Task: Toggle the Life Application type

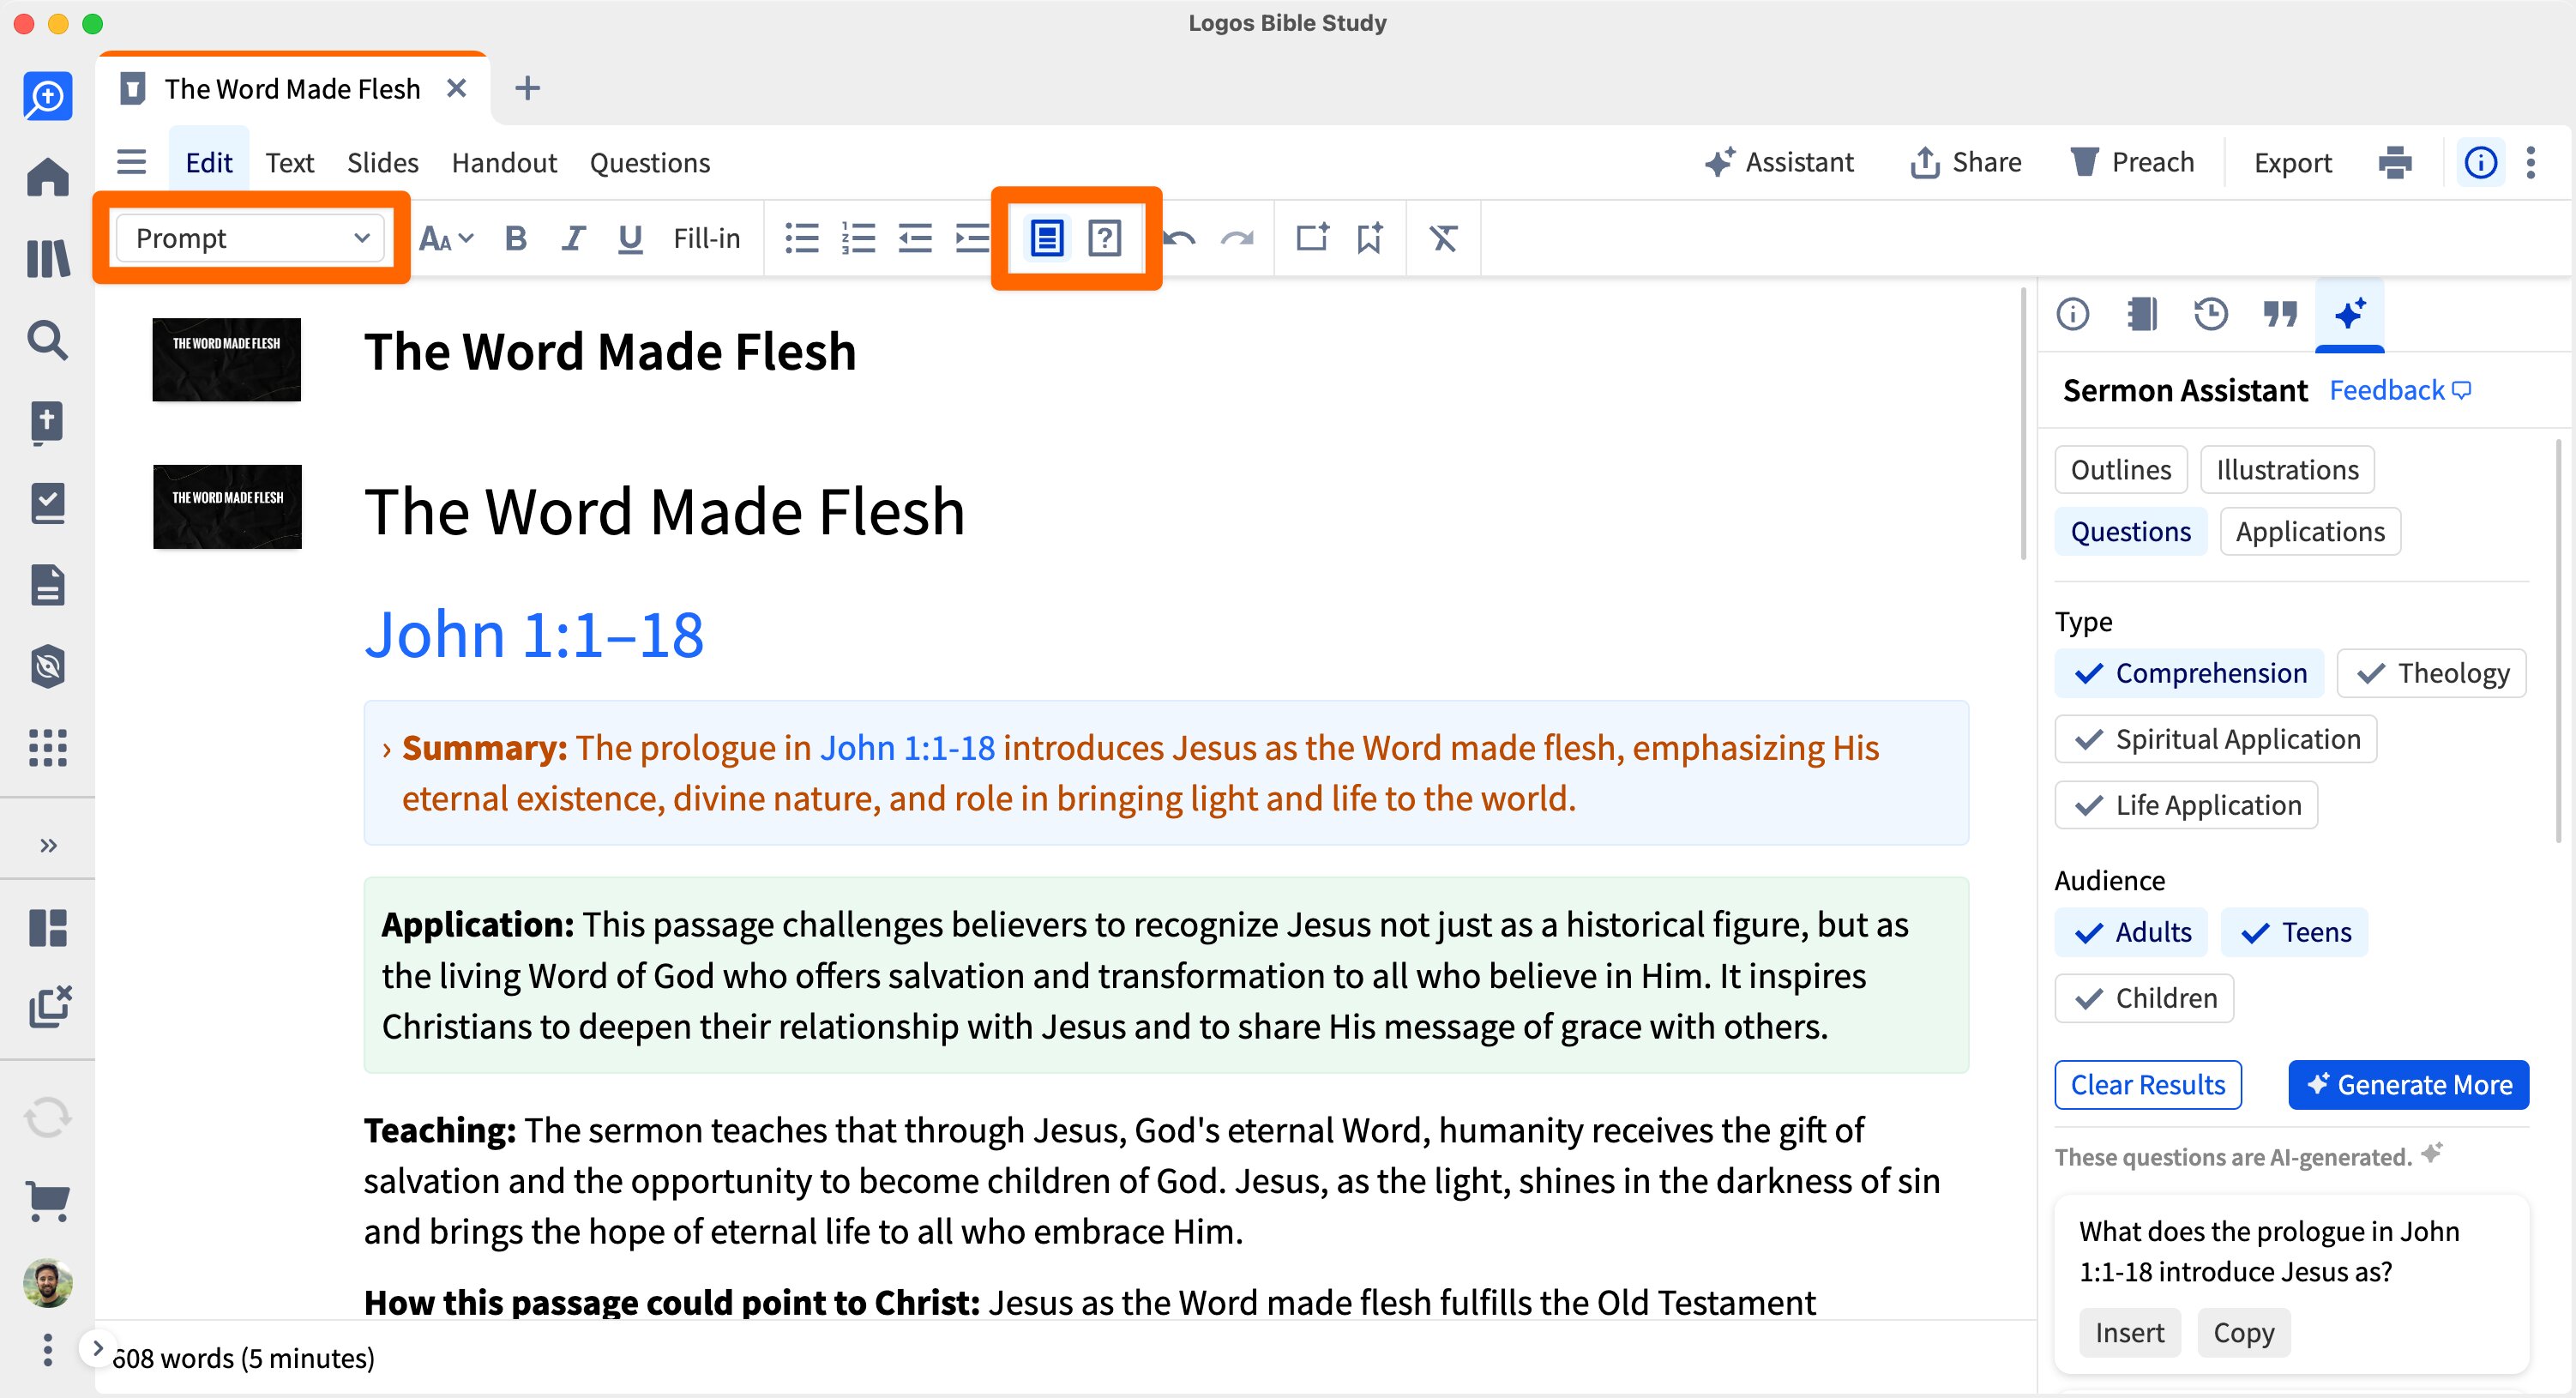Action: click(x=2186, y=805)
